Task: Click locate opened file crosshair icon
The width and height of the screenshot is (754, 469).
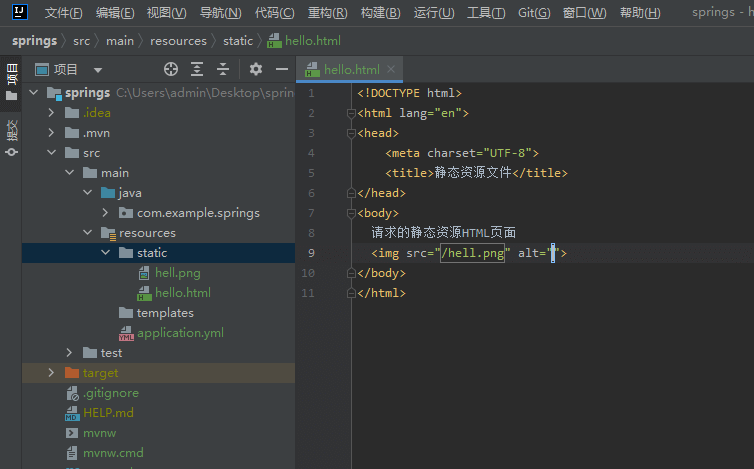Action: [171, 69]
